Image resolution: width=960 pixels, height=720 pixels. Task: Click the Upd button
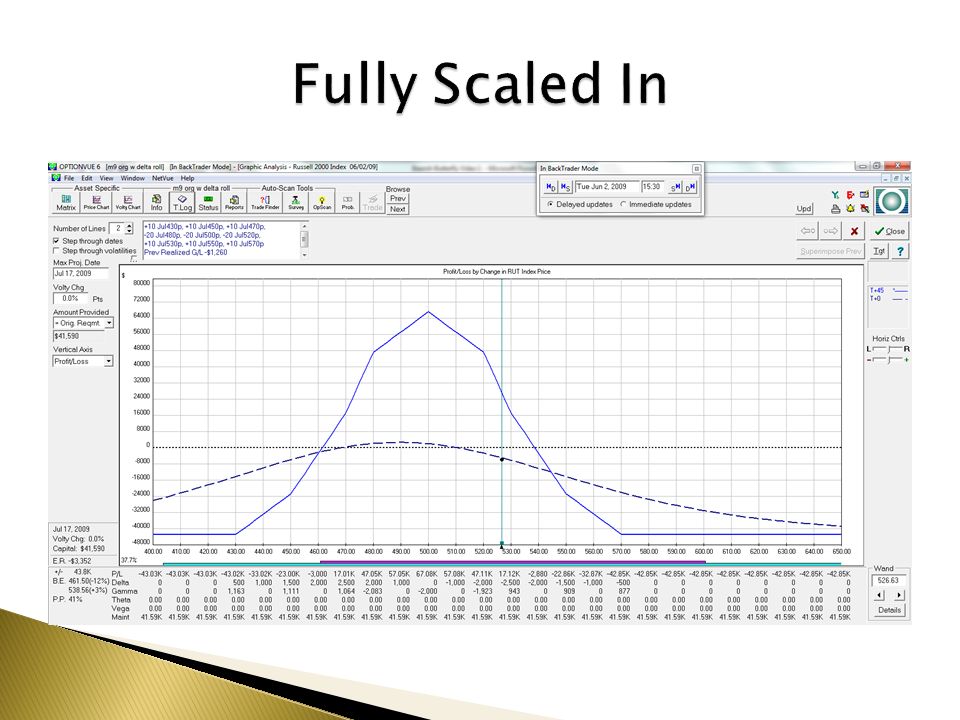[x=804, y=209]
